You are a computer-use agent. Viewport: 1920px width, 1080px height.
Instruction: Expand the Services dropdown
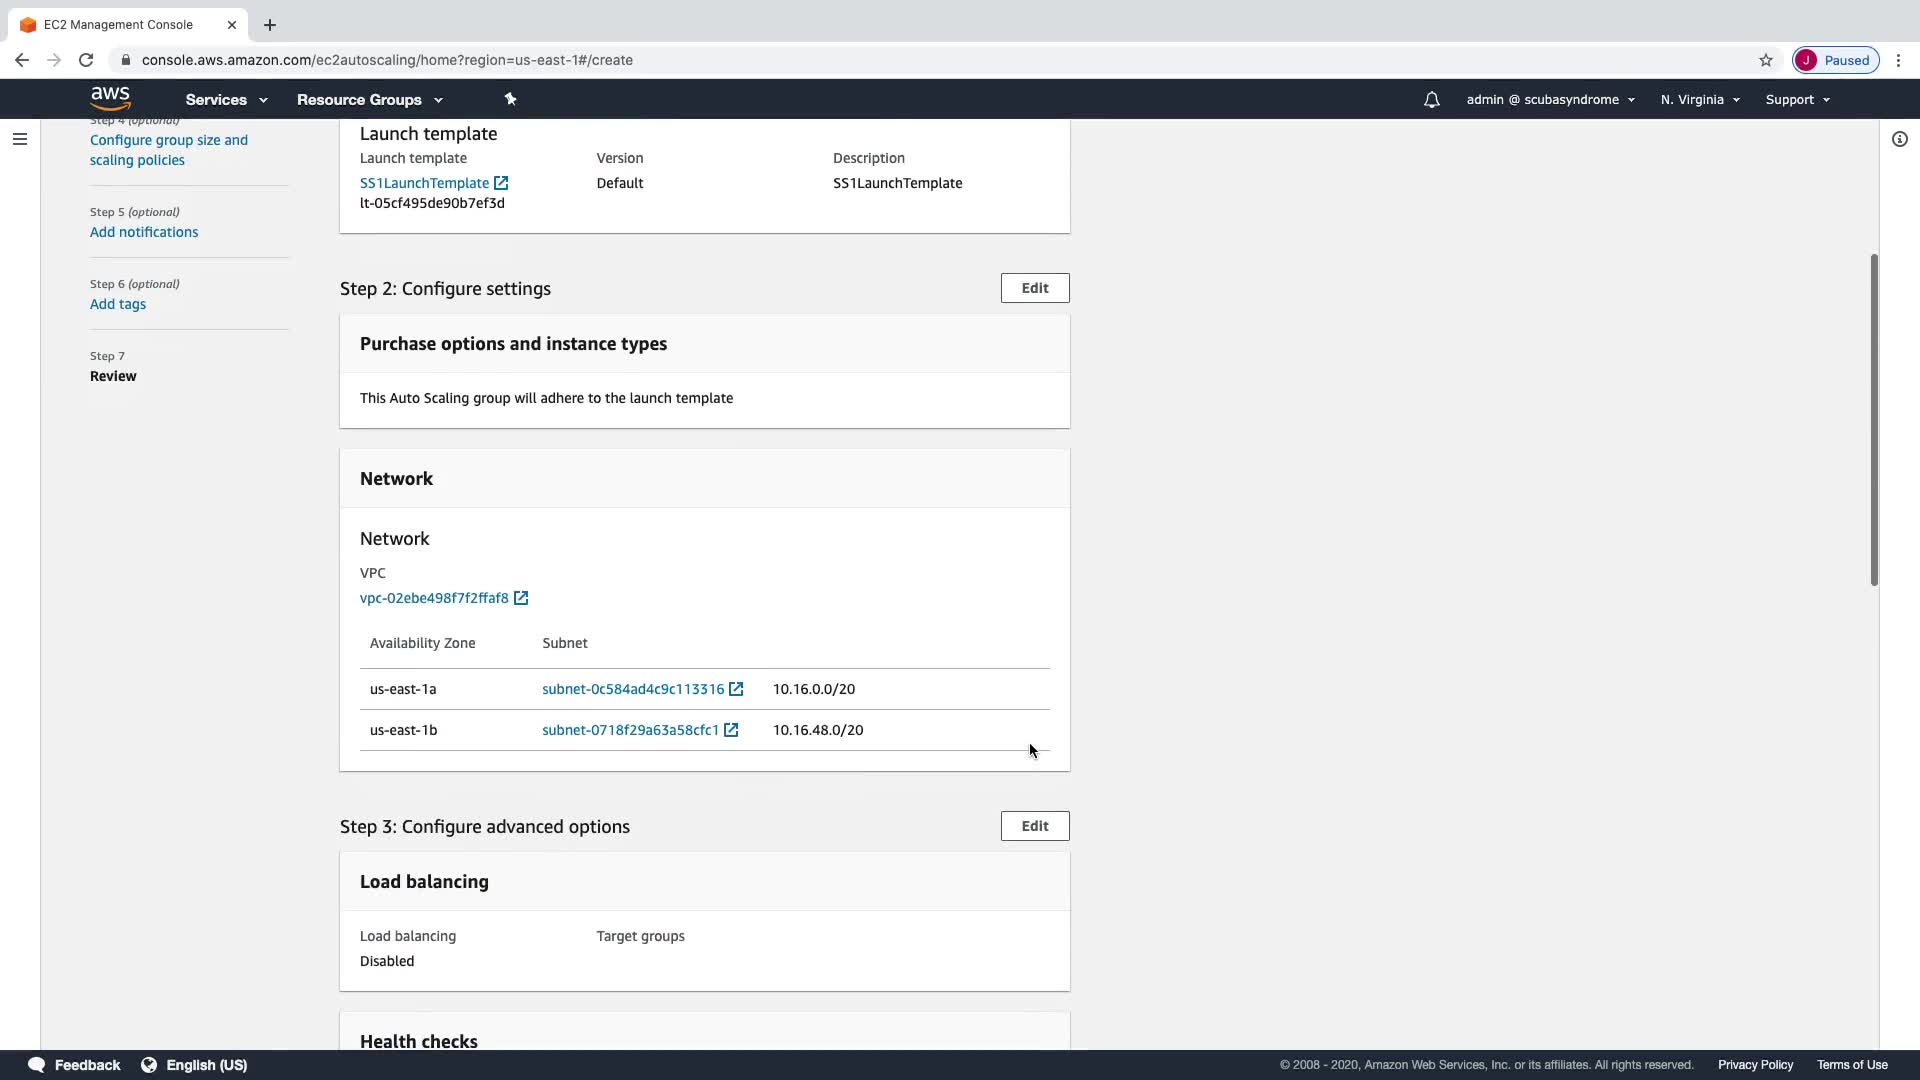click(226, 100)
